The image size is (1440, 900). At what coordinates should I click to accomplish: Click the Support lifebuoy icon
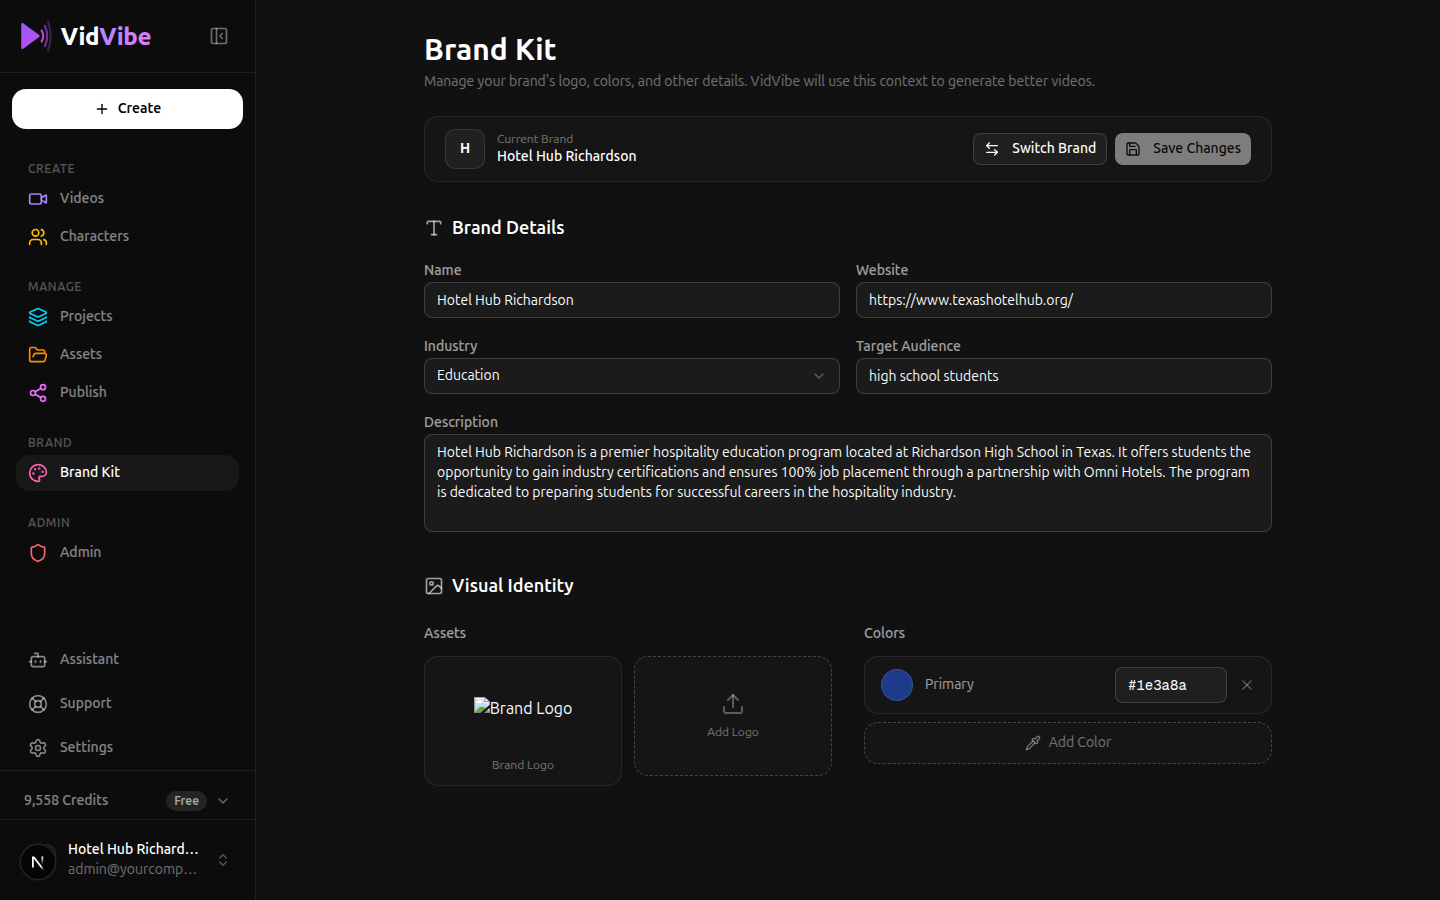[x=38, y=704]
